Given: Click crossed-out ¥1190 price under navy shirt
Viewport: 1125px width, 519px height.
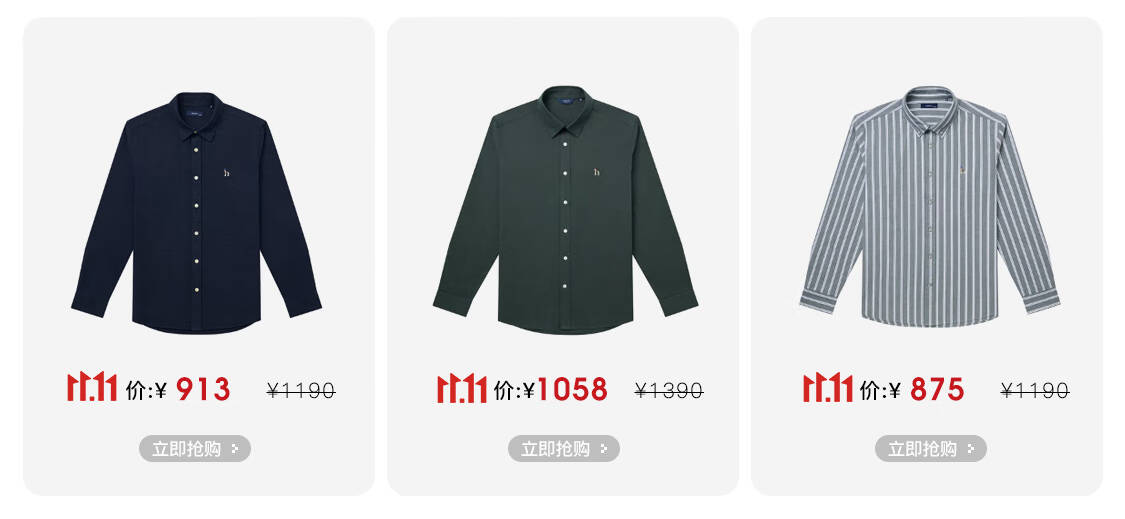Looking at the screenshot, I should 301,391.
